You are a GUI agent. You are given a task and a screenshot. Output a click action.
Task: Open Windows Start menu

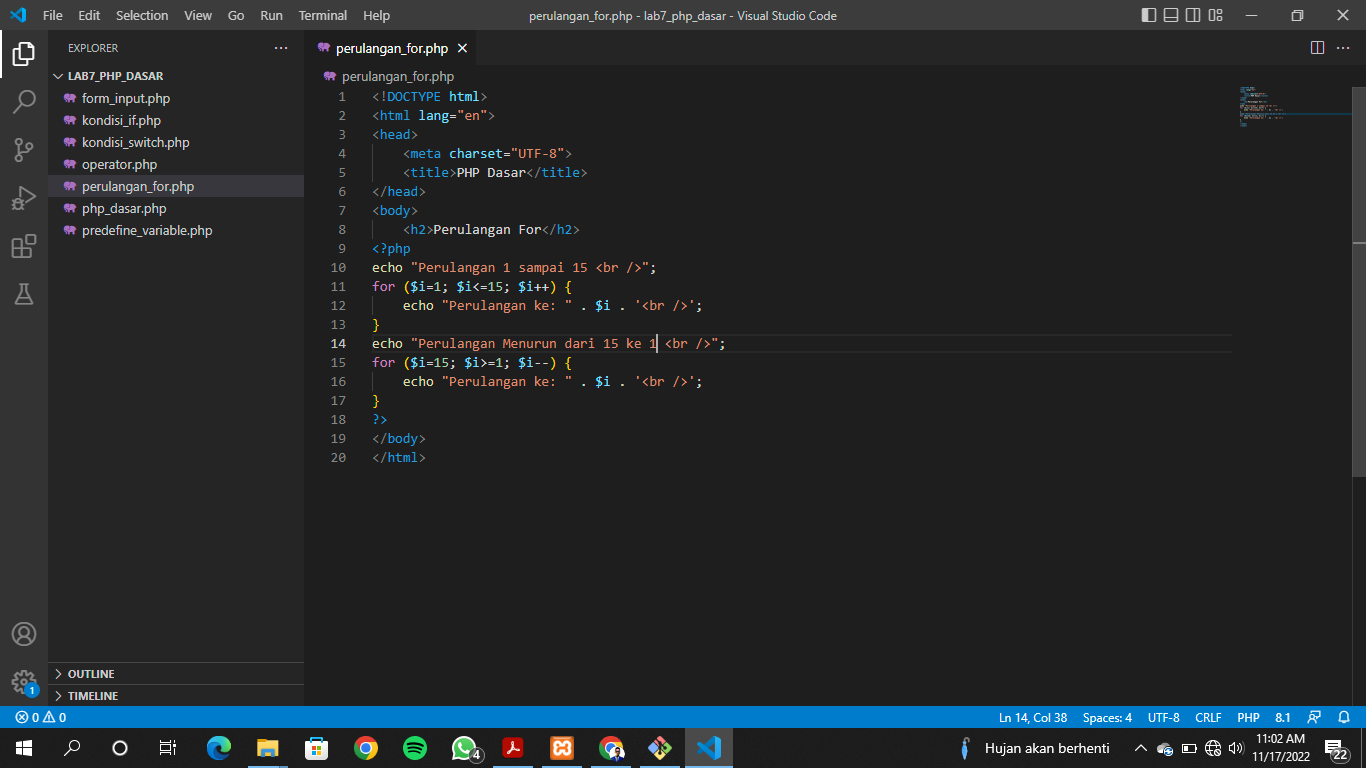point(24,747)
